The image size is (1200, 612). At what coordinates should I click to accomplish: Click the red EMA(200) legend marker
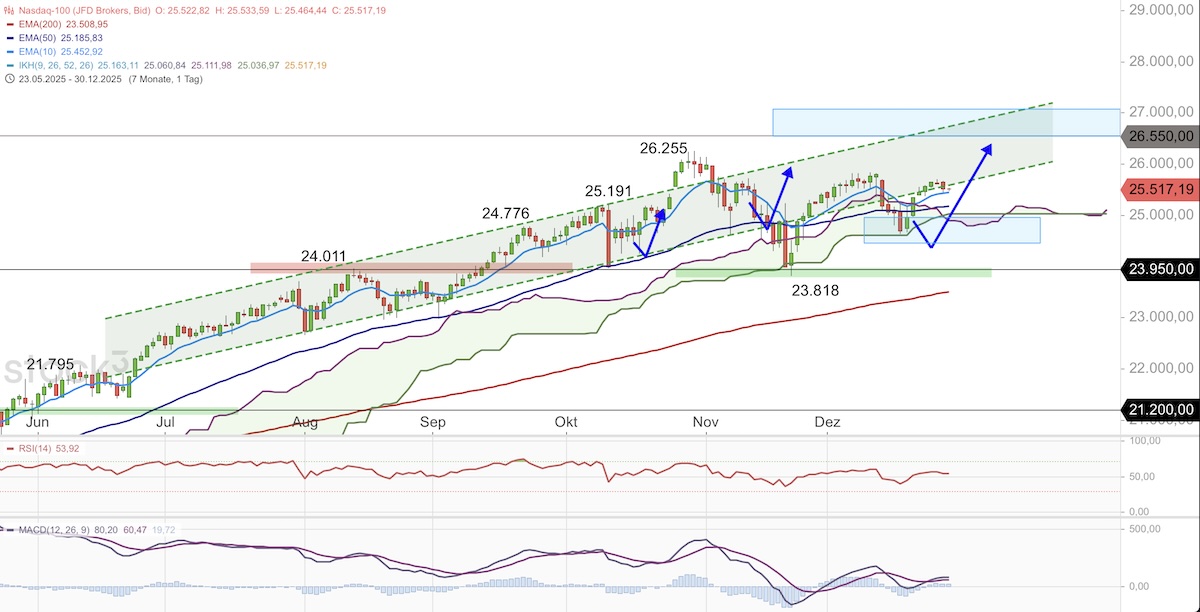click(x=9, y=24)
